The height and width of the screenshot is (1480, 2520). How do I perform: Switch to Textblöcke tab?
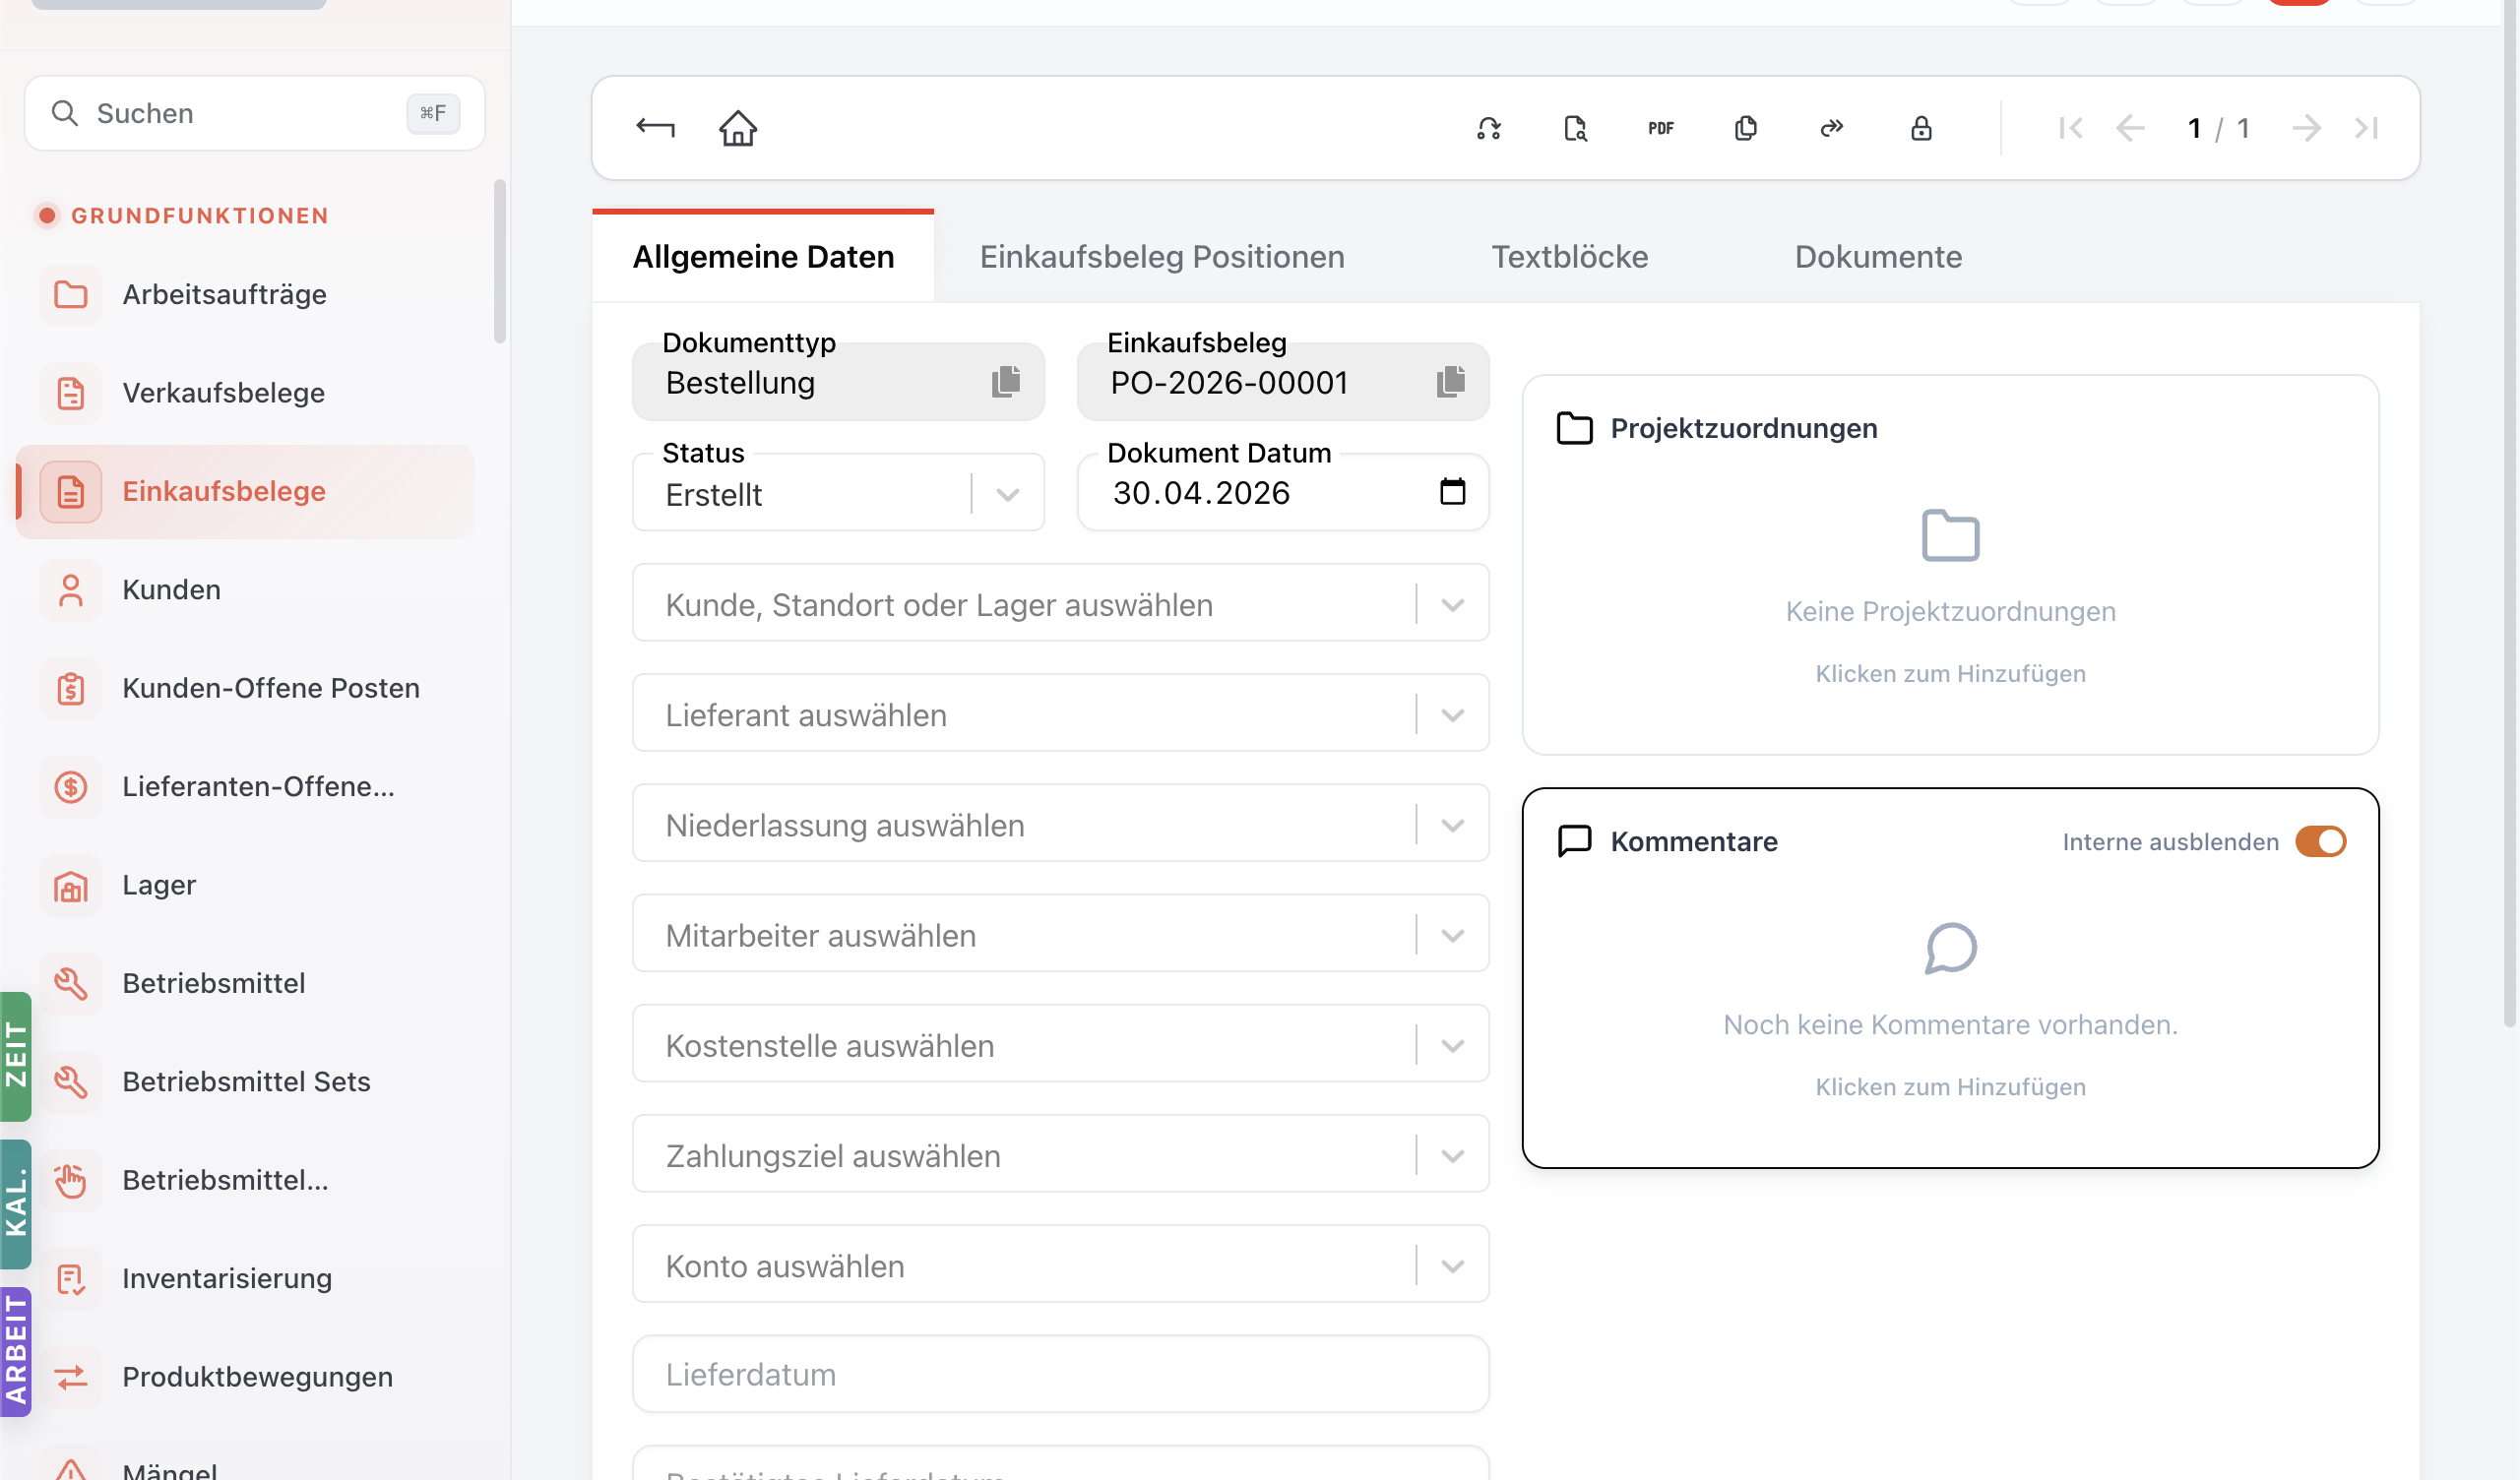coord(1569,256)
